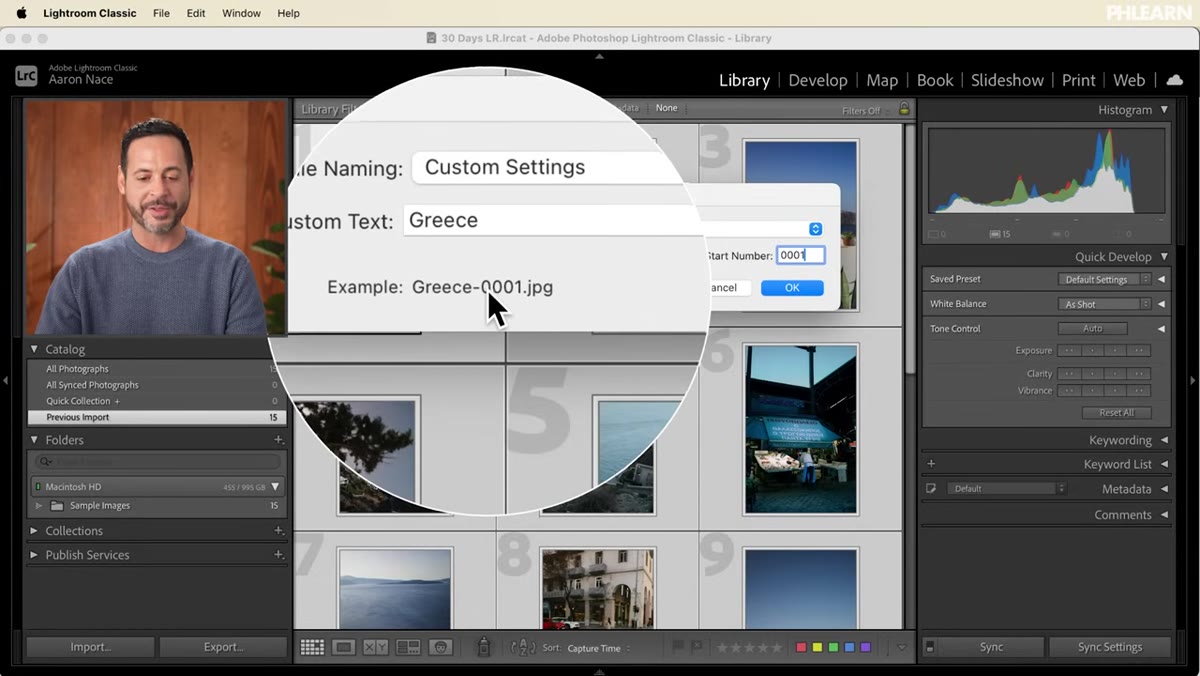
Task: Toggle Auto Sync switch beside Sync button
Action: click(929, 647)
